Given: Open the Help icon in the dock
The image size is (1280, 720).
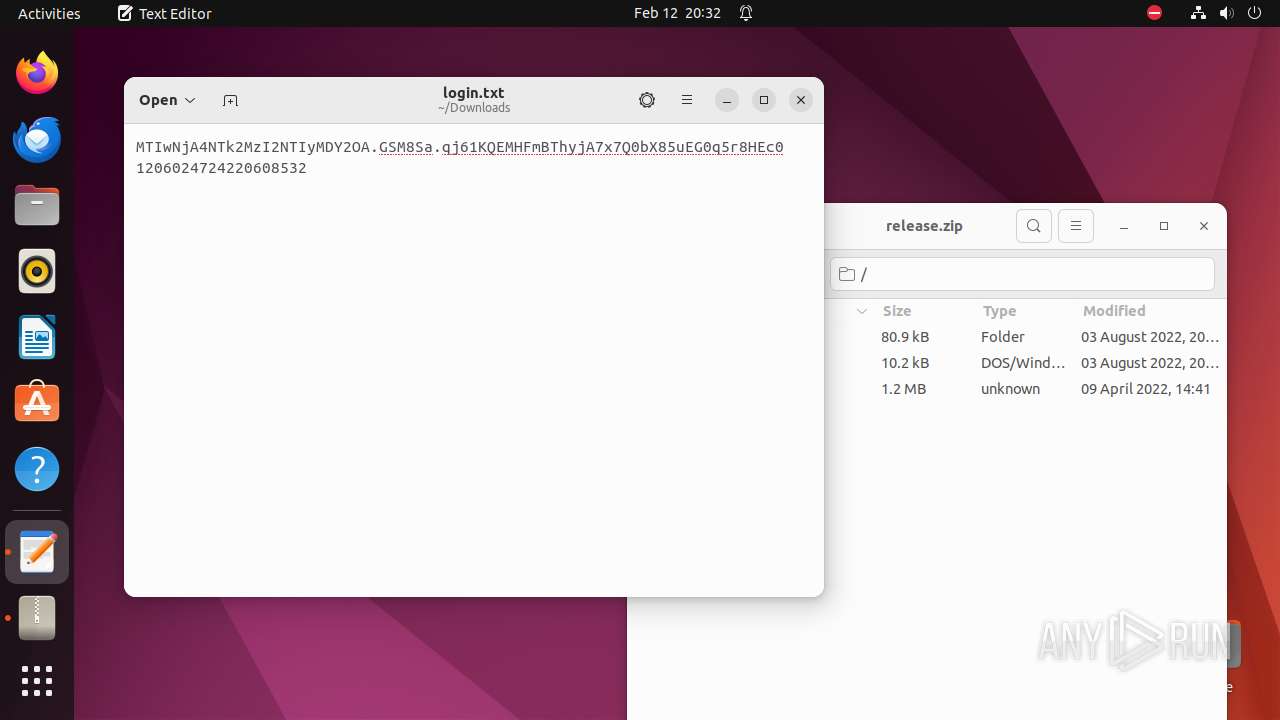Looking at the screenshot, I should (37, 469).
